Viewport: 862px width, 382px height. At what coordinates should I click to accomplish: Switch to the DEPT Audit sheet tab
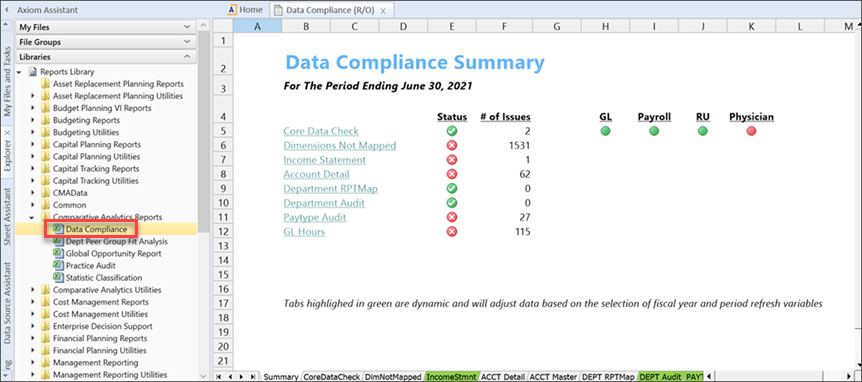point(660,377)
